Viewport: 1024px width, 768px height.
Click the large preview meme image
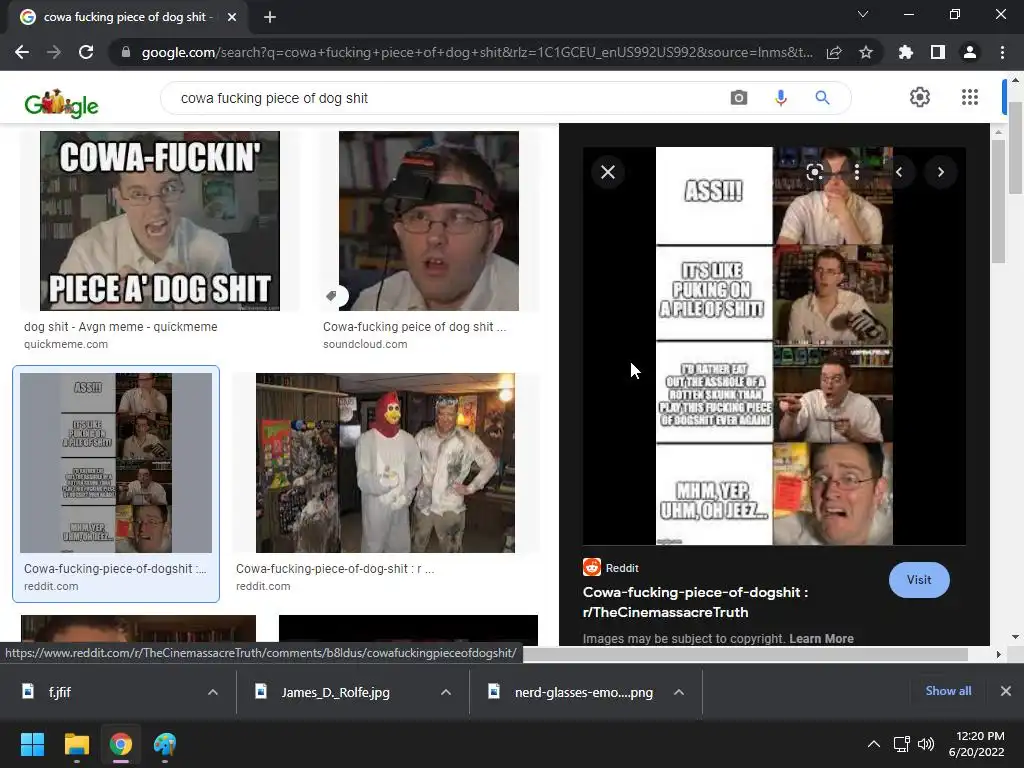[x=774, y=346]
